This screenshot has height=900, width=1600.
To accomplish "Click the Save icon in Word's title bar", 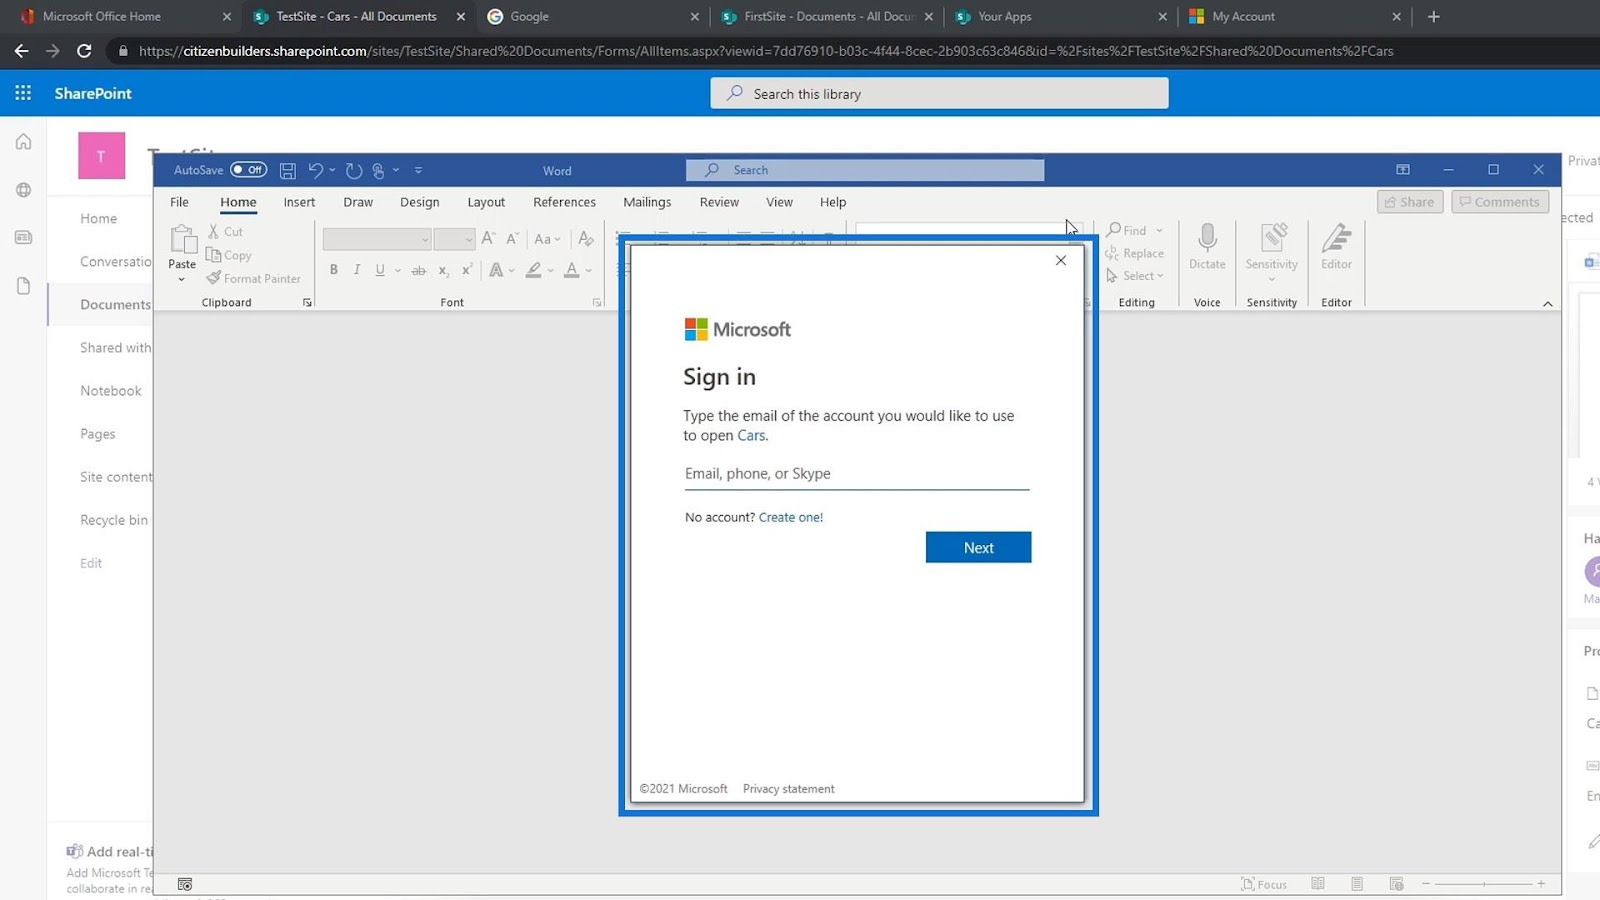I will click(x=287, y=170).
